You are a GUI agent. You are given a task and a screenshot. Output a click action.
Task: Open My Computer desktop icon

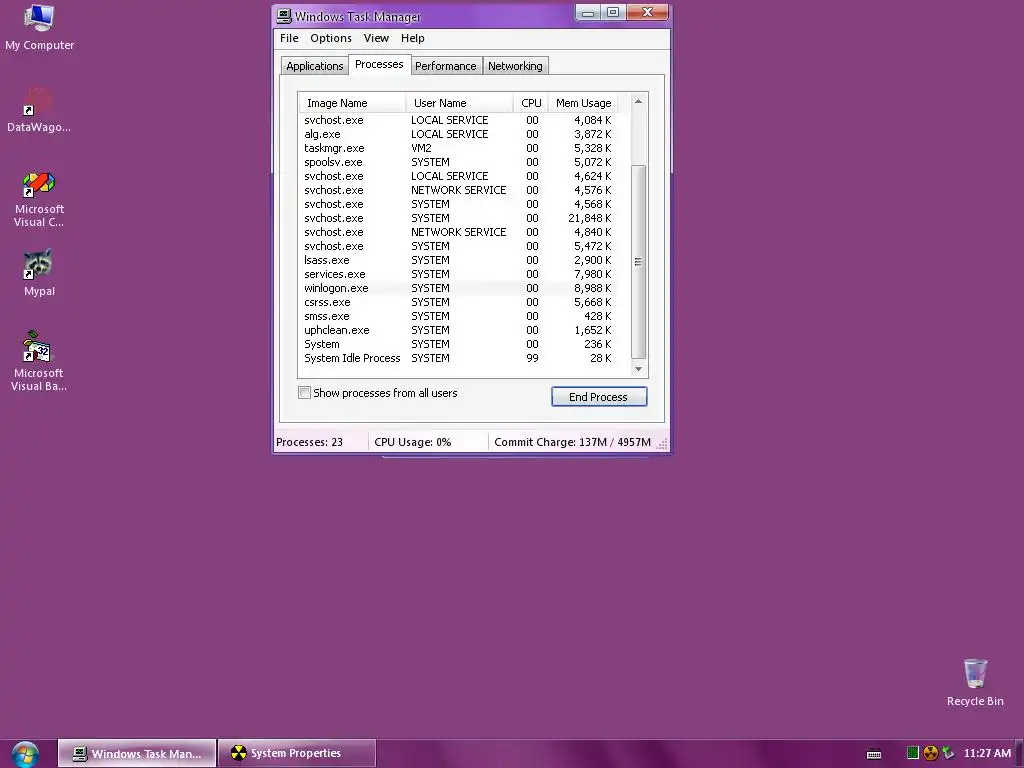[x=39, y=27]
